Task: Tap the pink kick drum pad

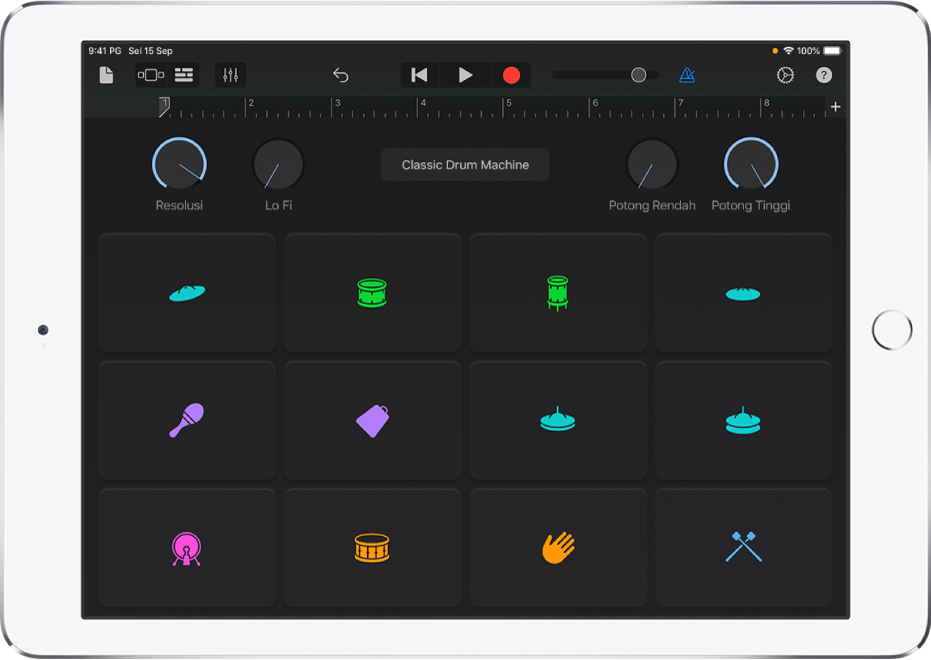Action: tap(187, 548)
